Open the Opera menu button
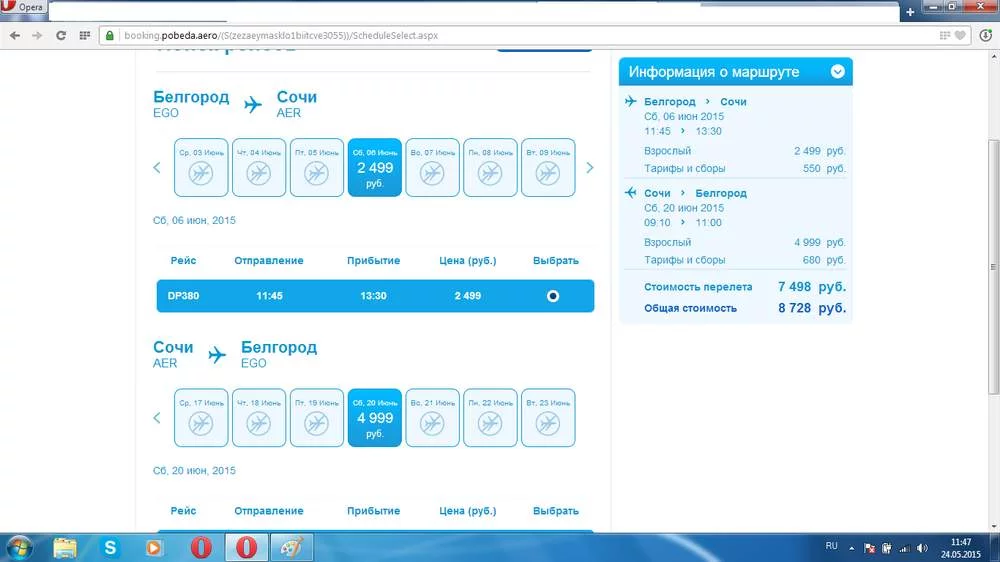Viewport: 1000px width, 562px height. [24, 7]
